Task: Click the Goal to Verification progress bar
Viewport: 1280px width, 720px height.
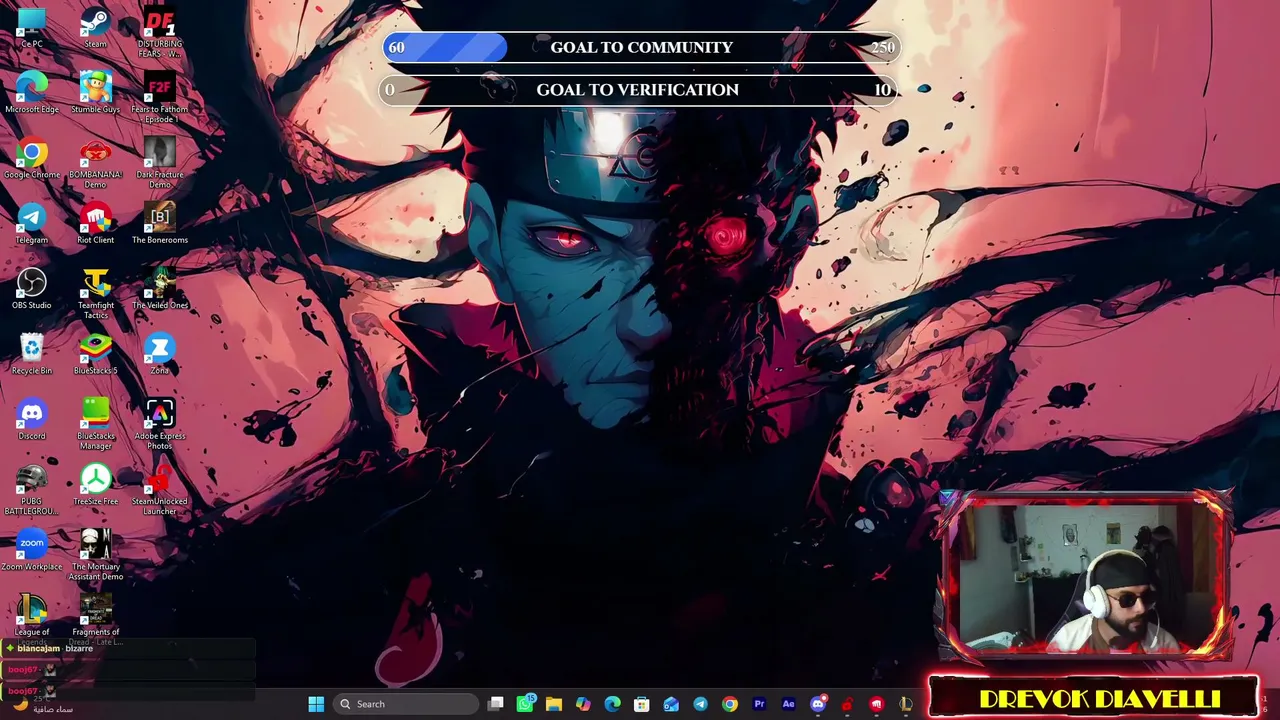Action: (x=639, y=90)
